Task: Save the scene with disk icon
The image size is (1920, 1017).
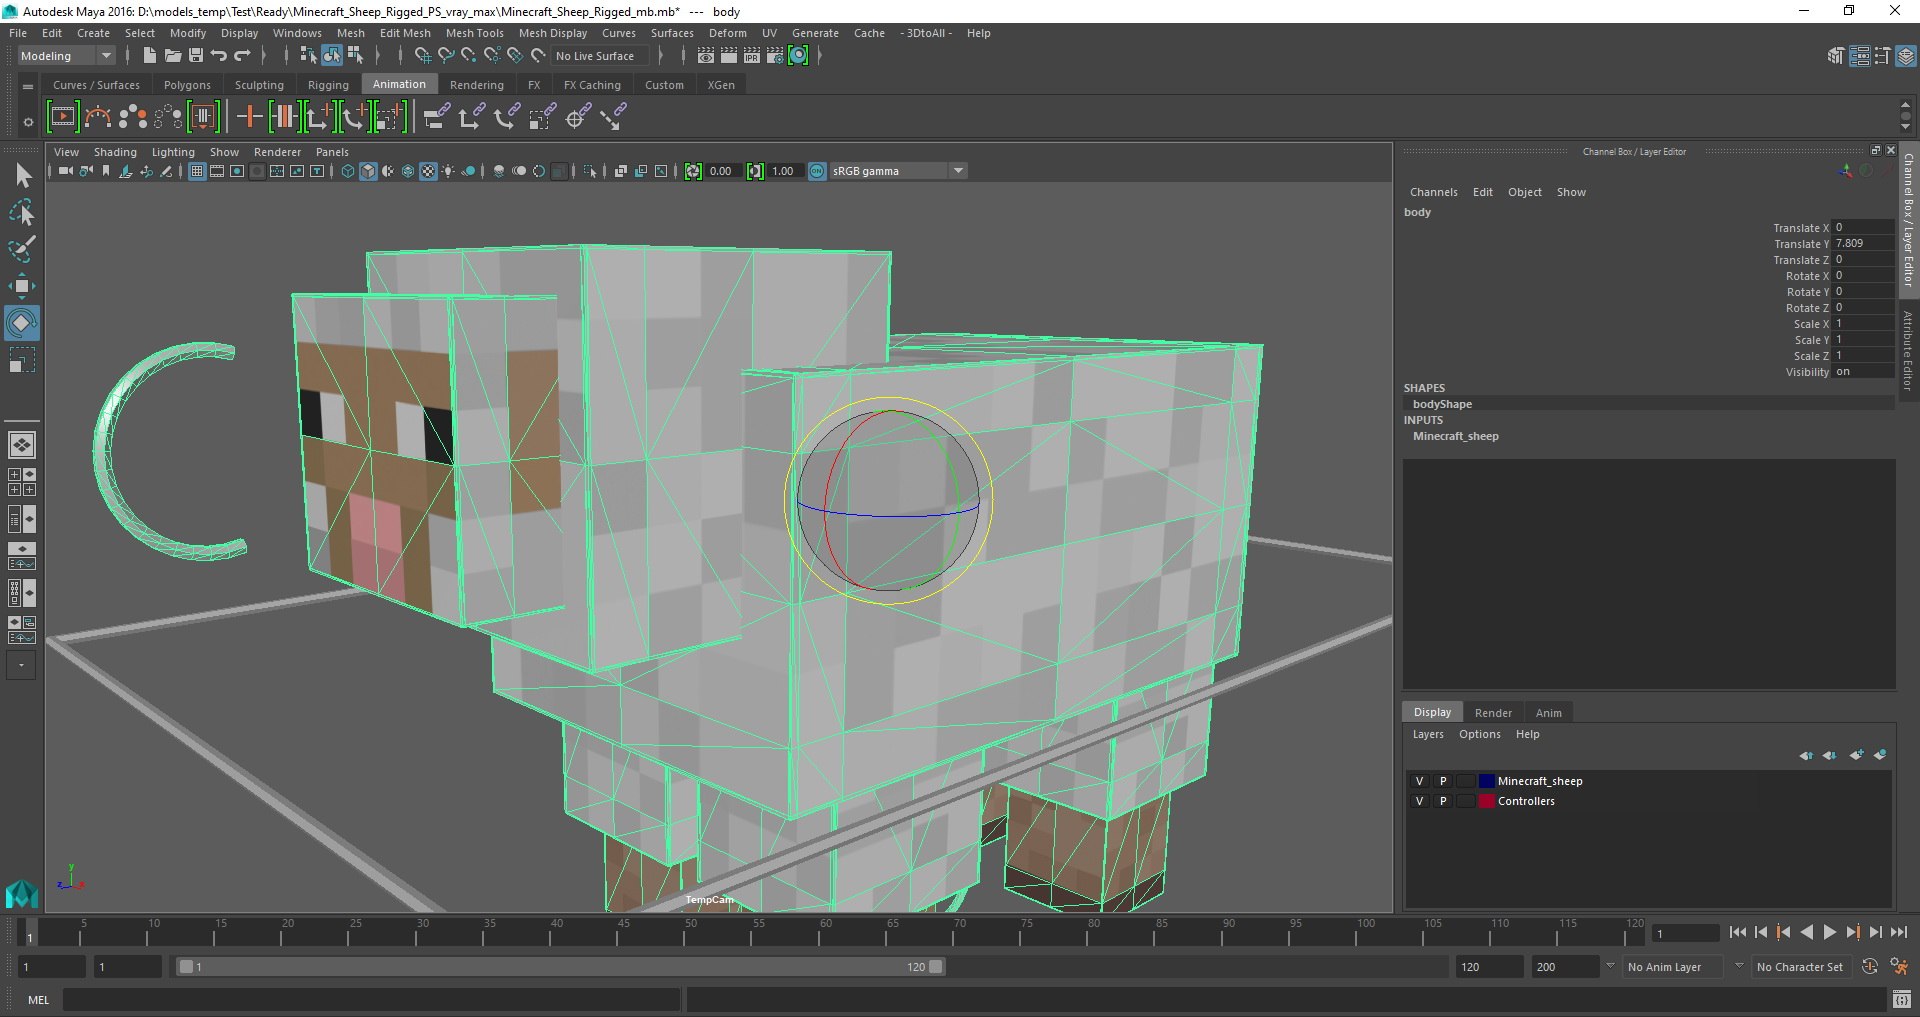Action: (196, 56)
